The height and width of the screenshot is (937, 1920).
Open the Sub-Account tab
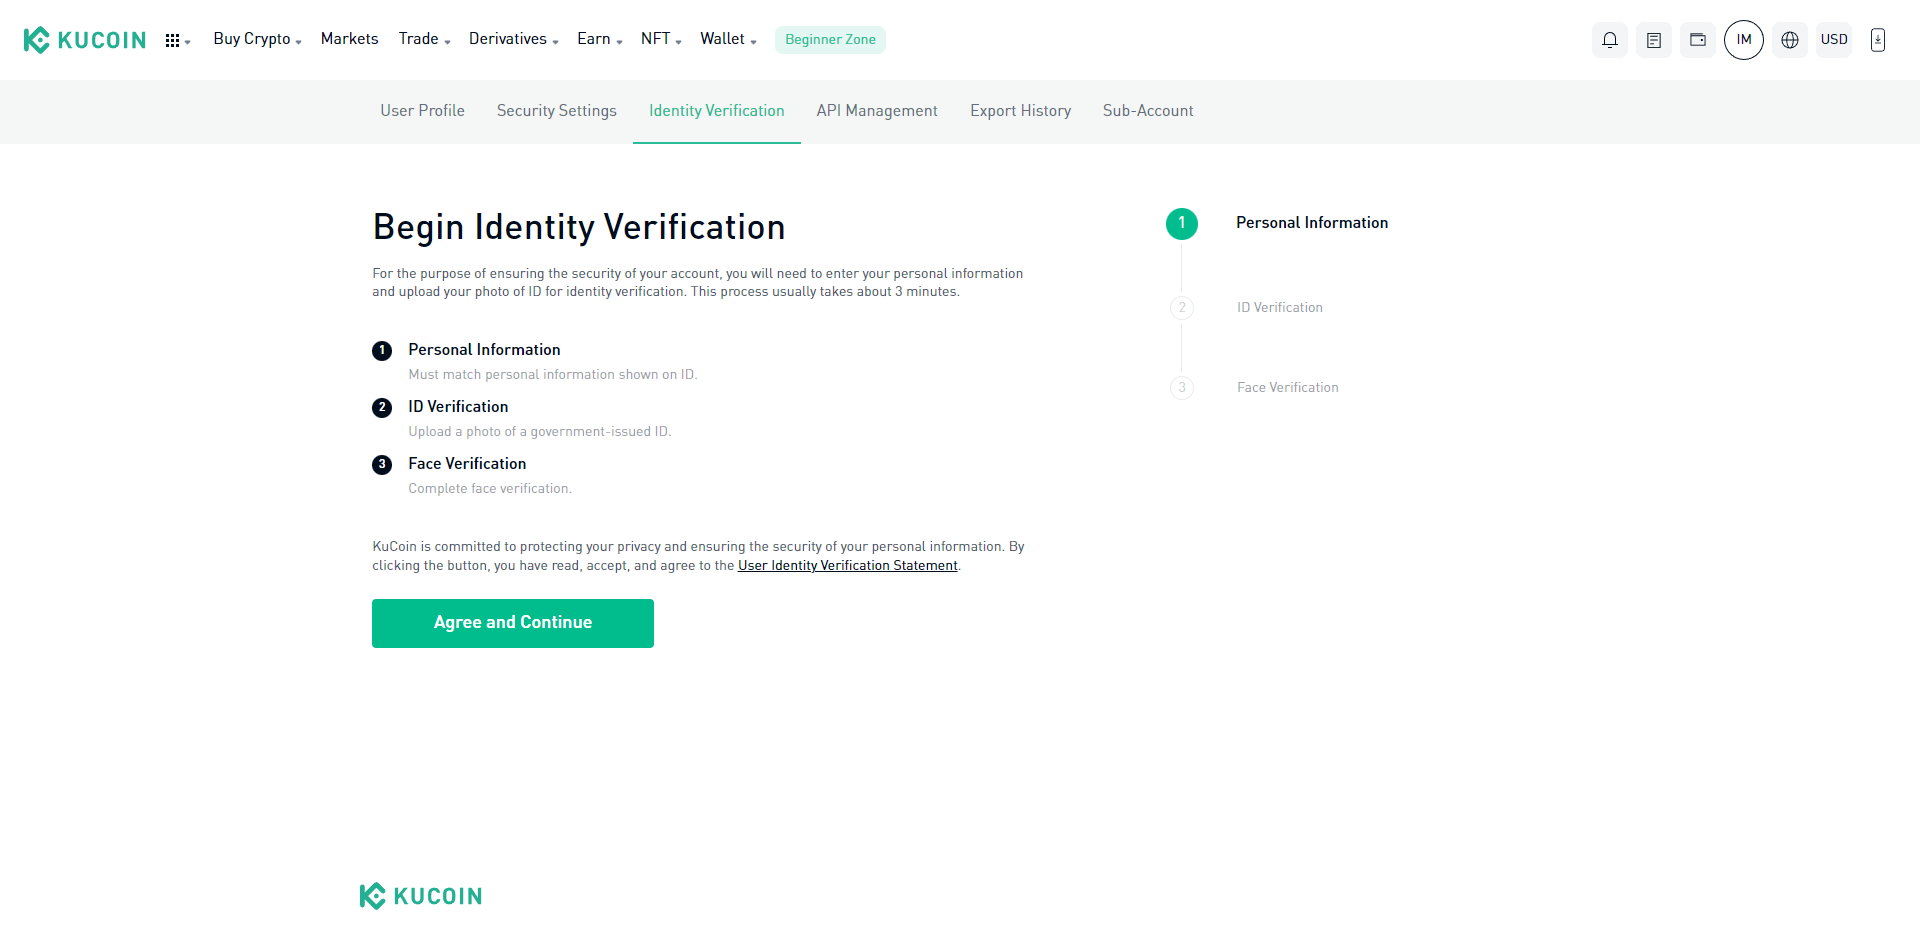click(x=1148, y=111)
